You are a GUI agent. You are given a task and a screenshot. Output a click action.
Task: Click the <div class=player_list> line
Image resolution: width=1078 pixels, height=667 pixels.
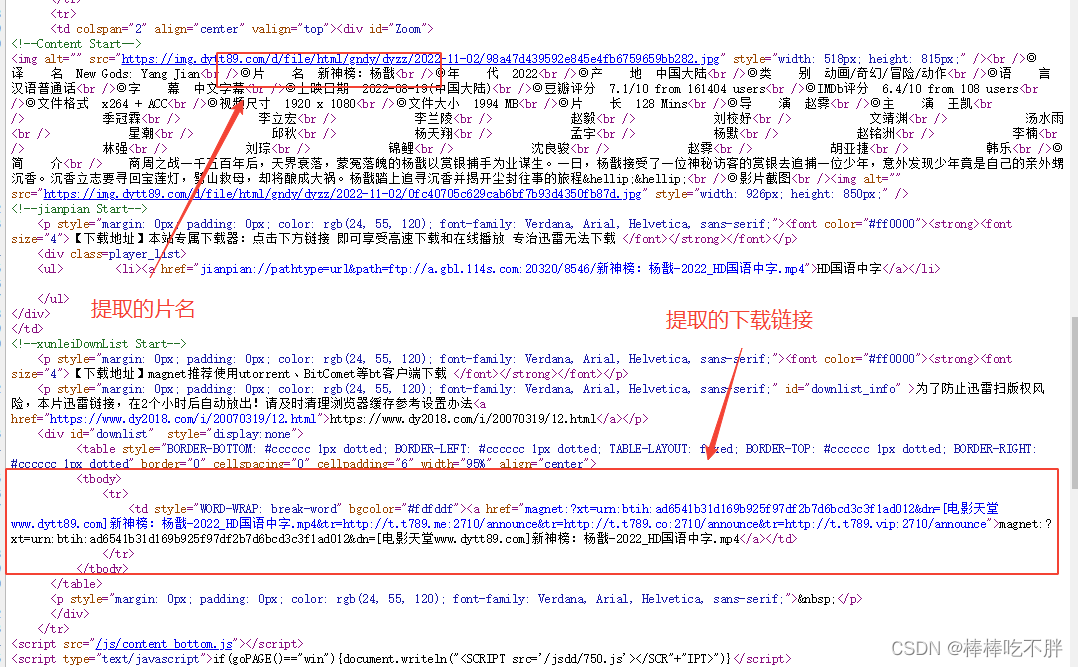[112, 254]
